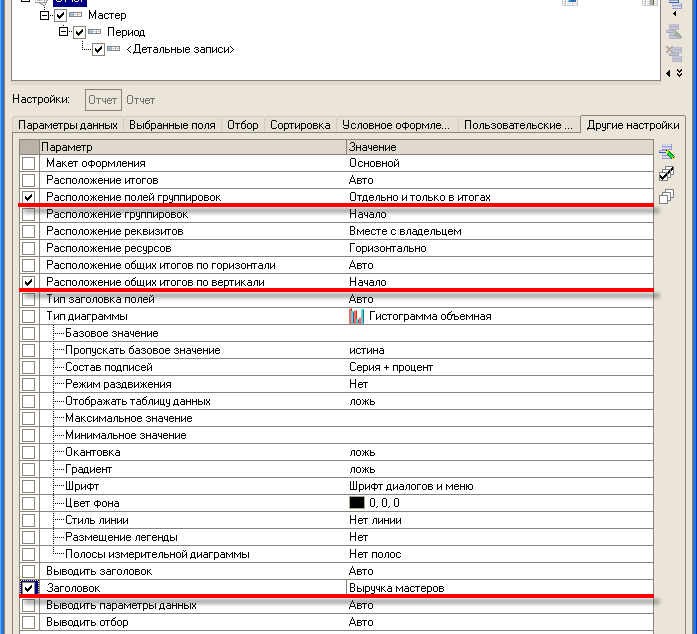Click the move-left arrow under structure toolbar
This screenshot has width=697, height=634.
tap(669, 73)
